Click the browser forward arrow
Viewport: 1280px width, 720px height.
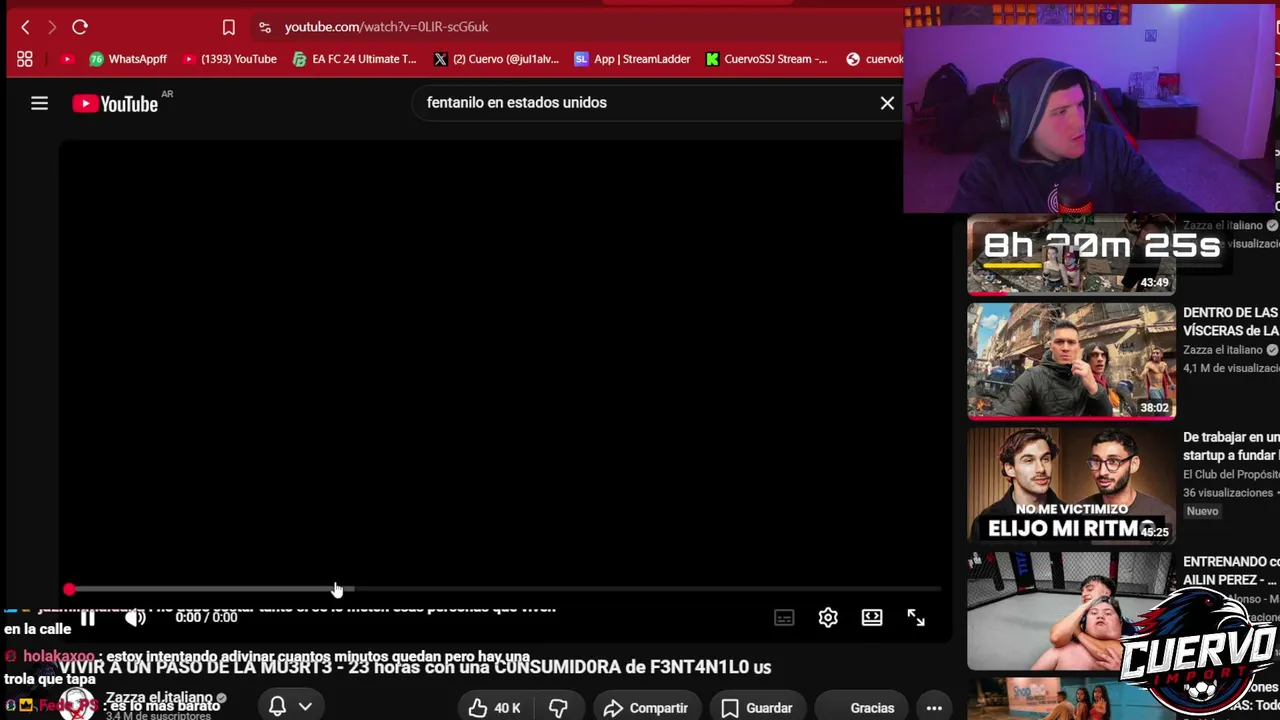(52, 27)
